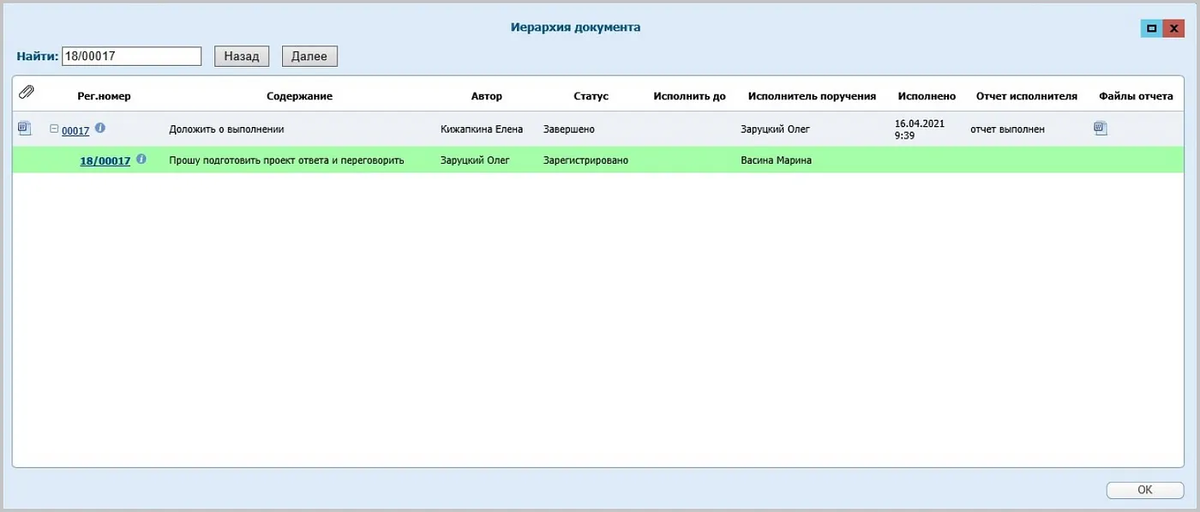Click the Файлы отчета column header
This screenshot has width=1200, height=512.
click(1136, 96)
